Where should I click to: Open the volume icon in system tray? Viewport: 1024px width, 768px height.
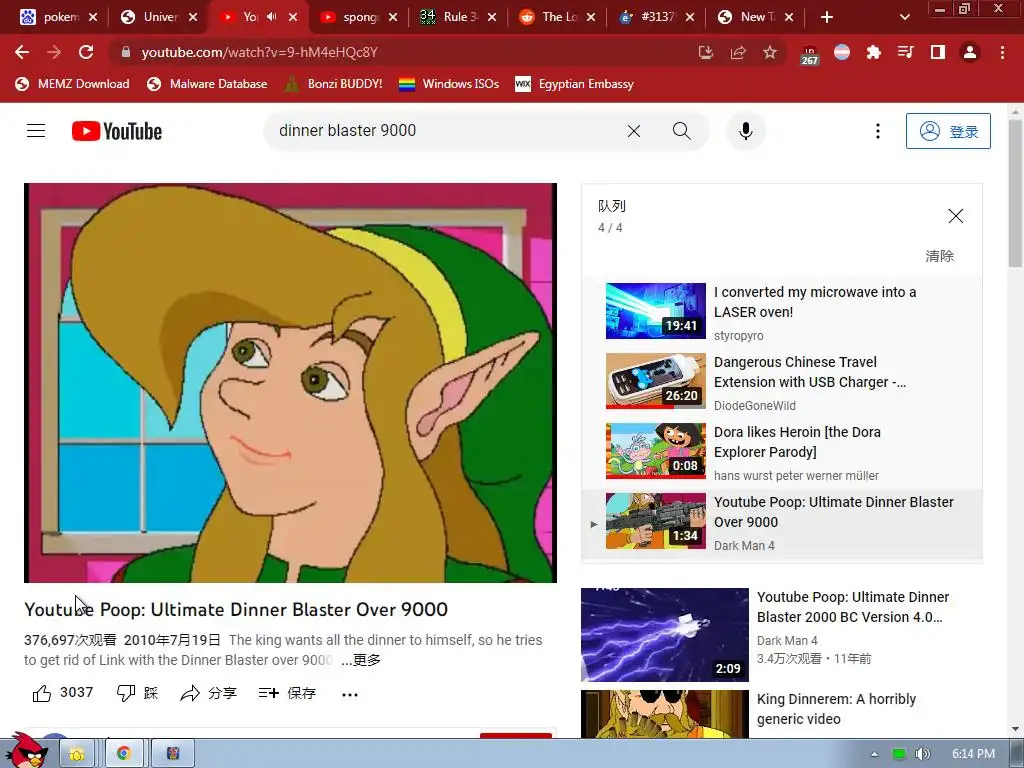(922, 754)
